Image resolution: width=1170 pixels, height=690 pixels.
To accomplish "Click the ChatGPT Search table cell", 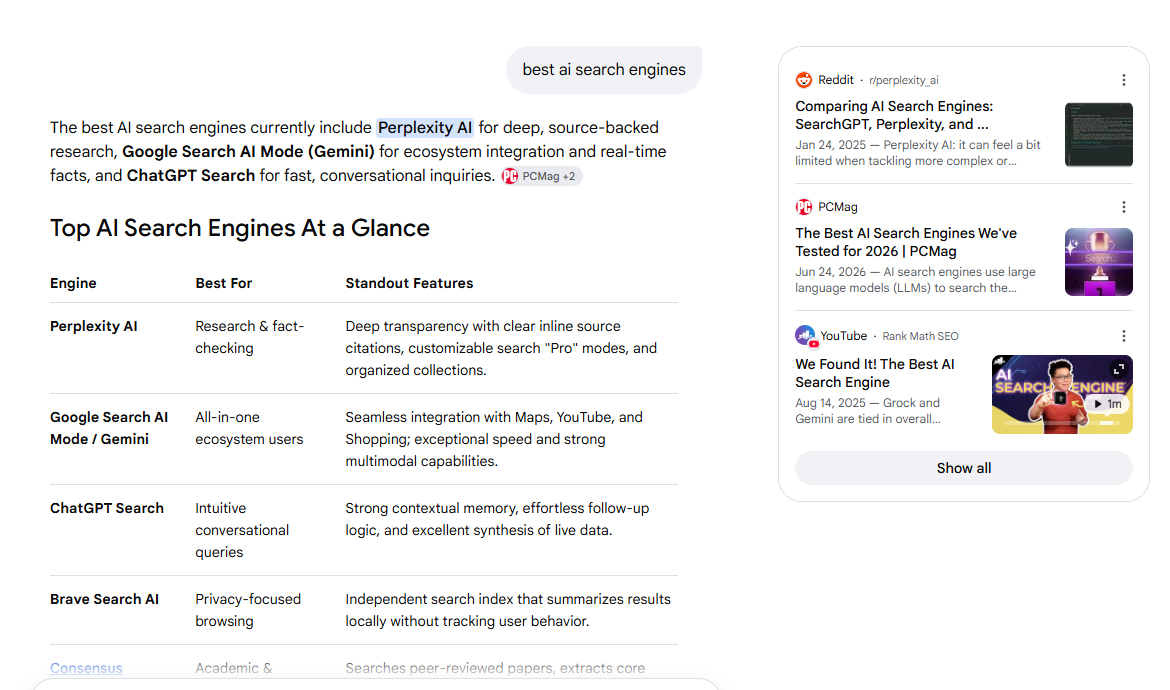I will 107,508.
